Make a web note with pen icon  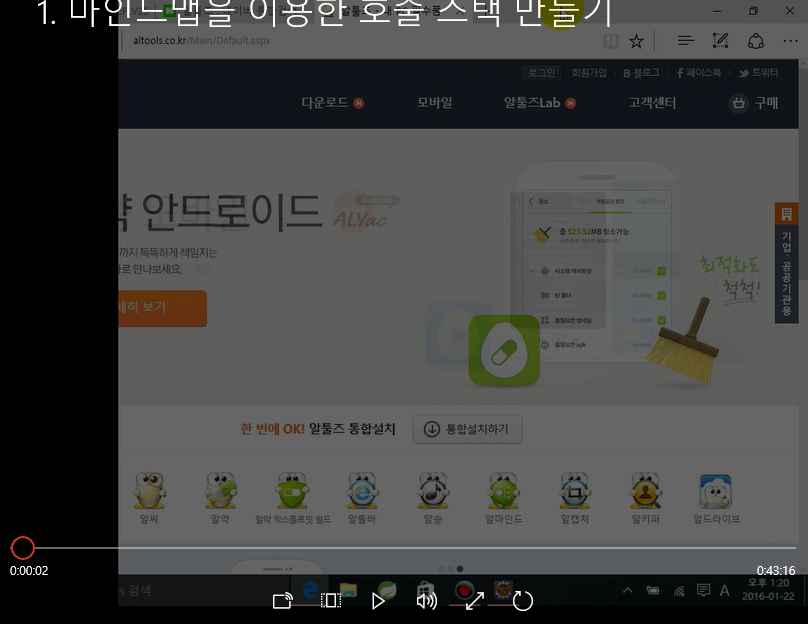[720, 41]
